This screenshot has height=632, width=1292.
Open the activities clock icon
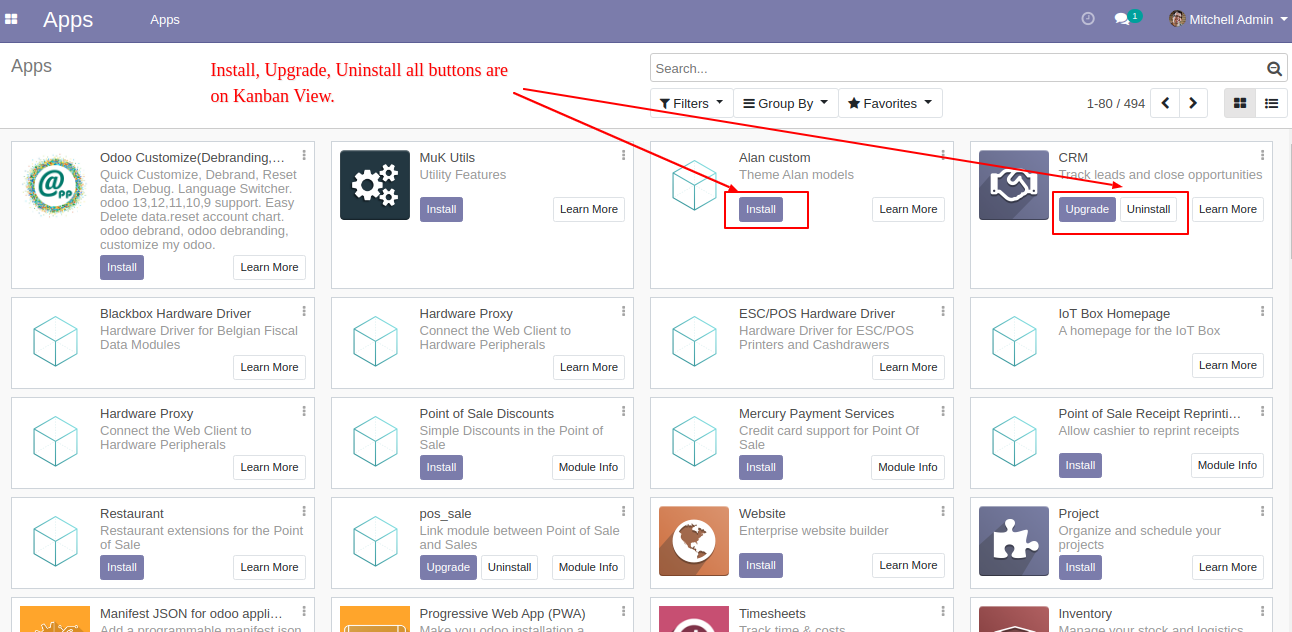pos(1088,19)
